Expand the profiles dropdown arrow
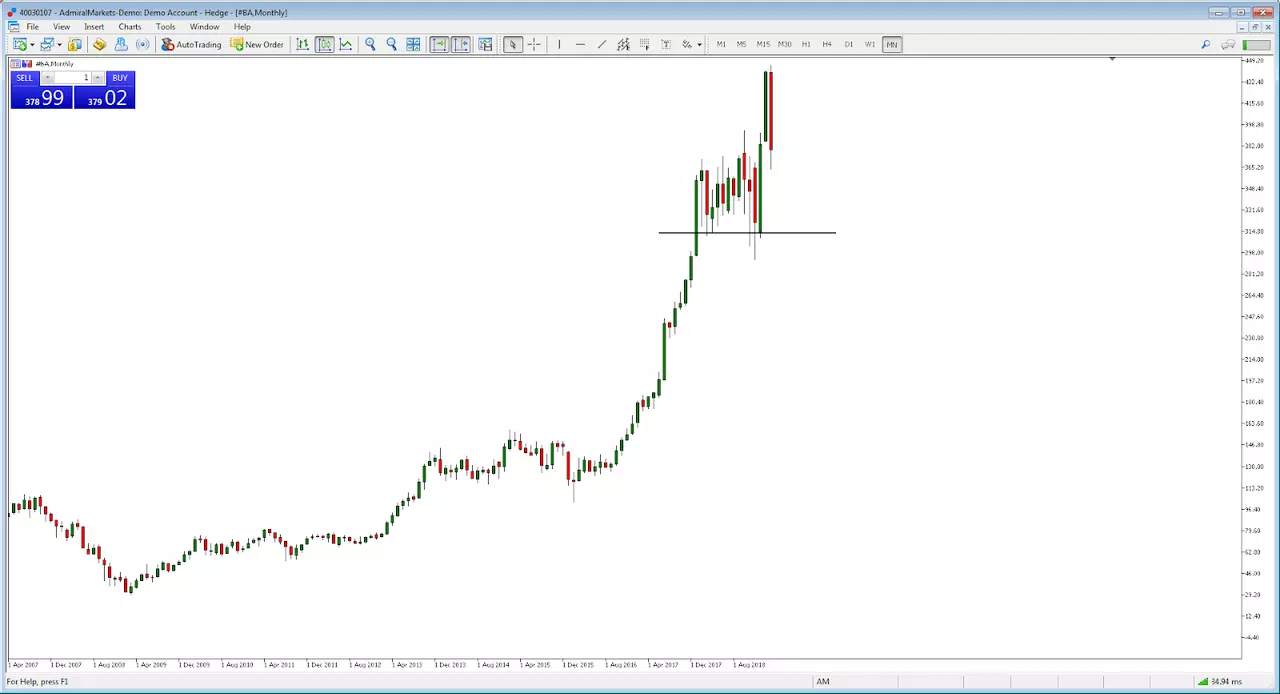The height and width of the screenshot is (694, 1280). [59, 44]
